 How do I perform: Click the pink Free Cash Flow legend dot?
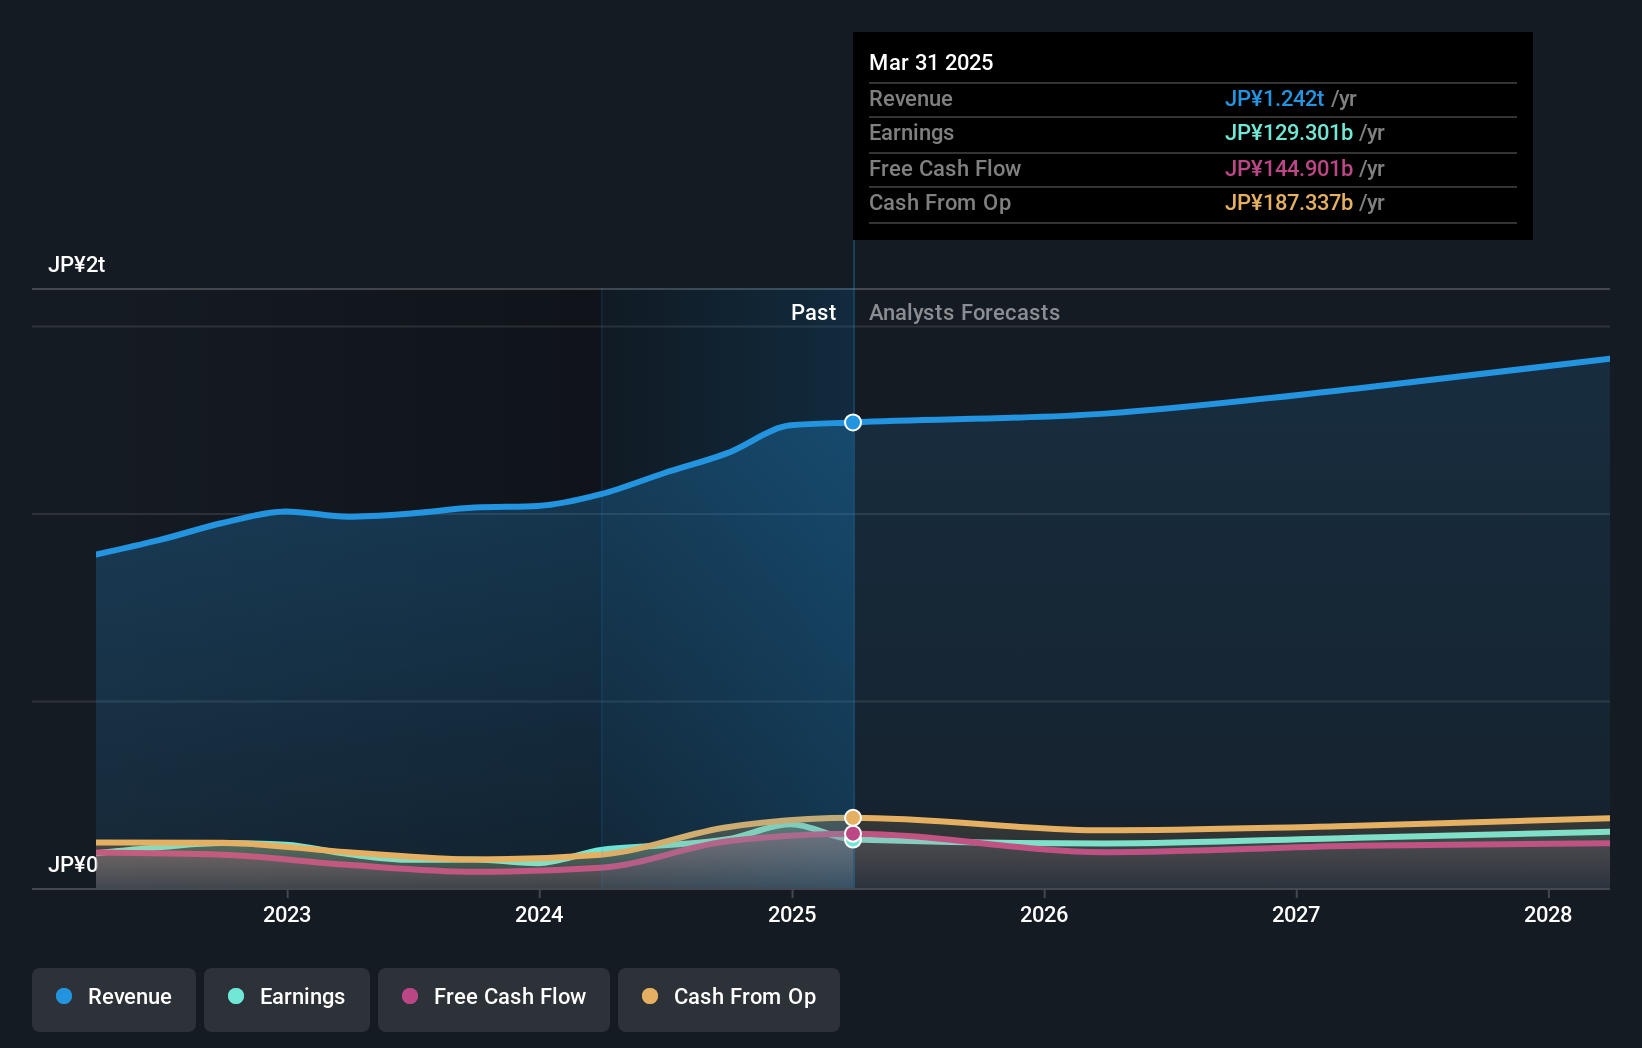[x=410, y=997]
